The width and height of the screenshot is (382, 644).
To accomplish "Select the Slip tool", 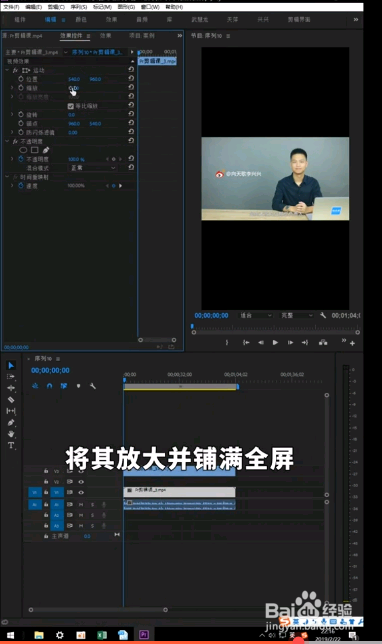I will pos(11,411).
